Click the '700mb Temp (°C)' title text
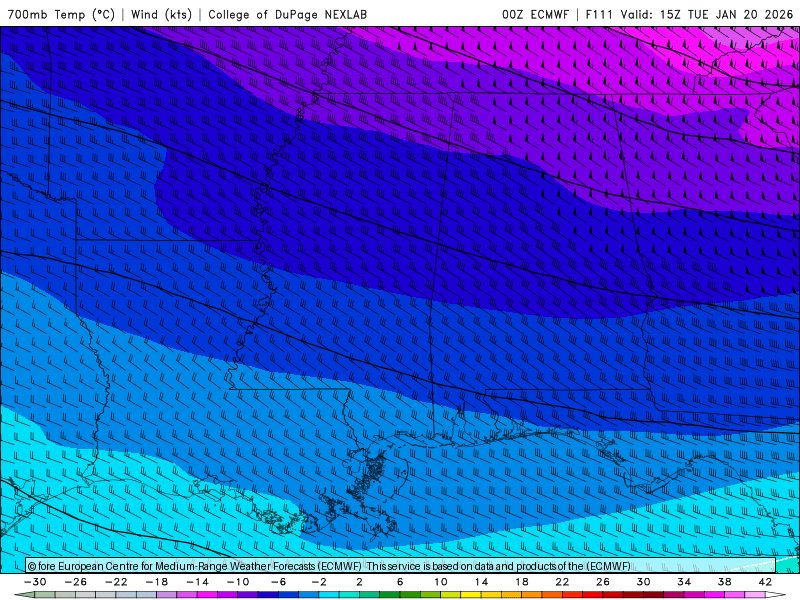 coord(61,14)
